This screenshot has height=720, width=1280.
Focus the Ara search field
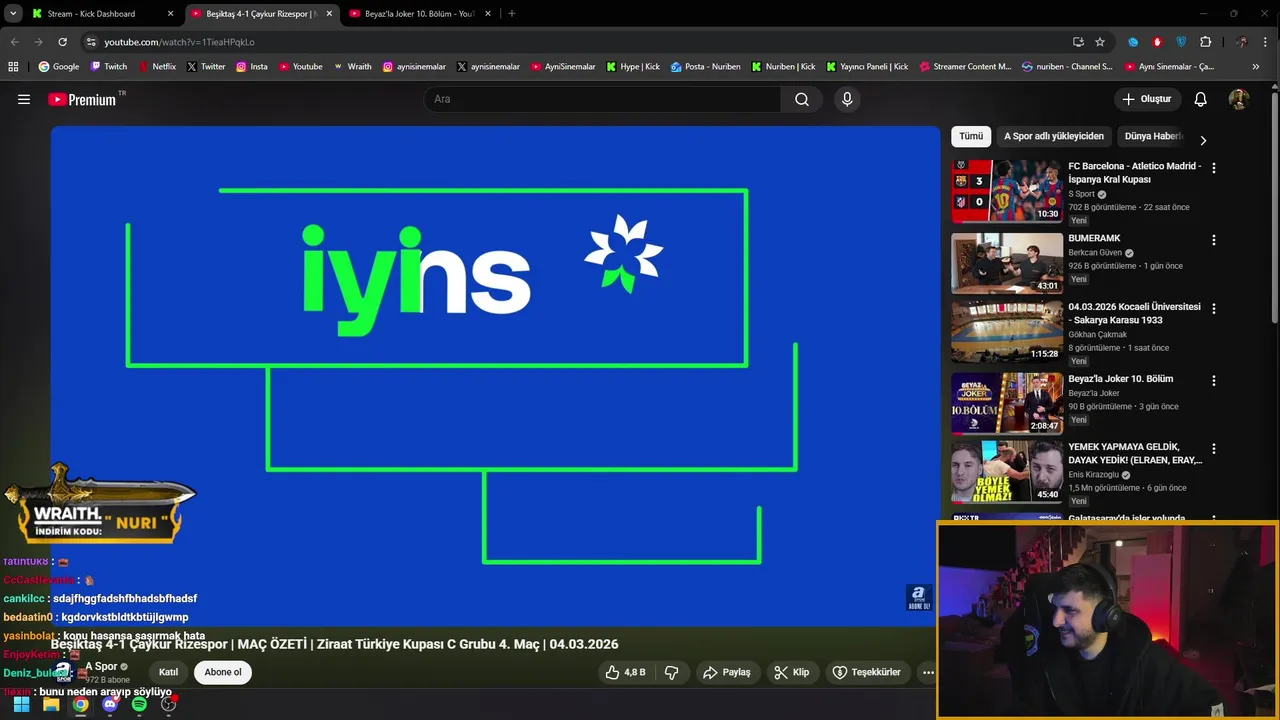[x=602, y=99]
